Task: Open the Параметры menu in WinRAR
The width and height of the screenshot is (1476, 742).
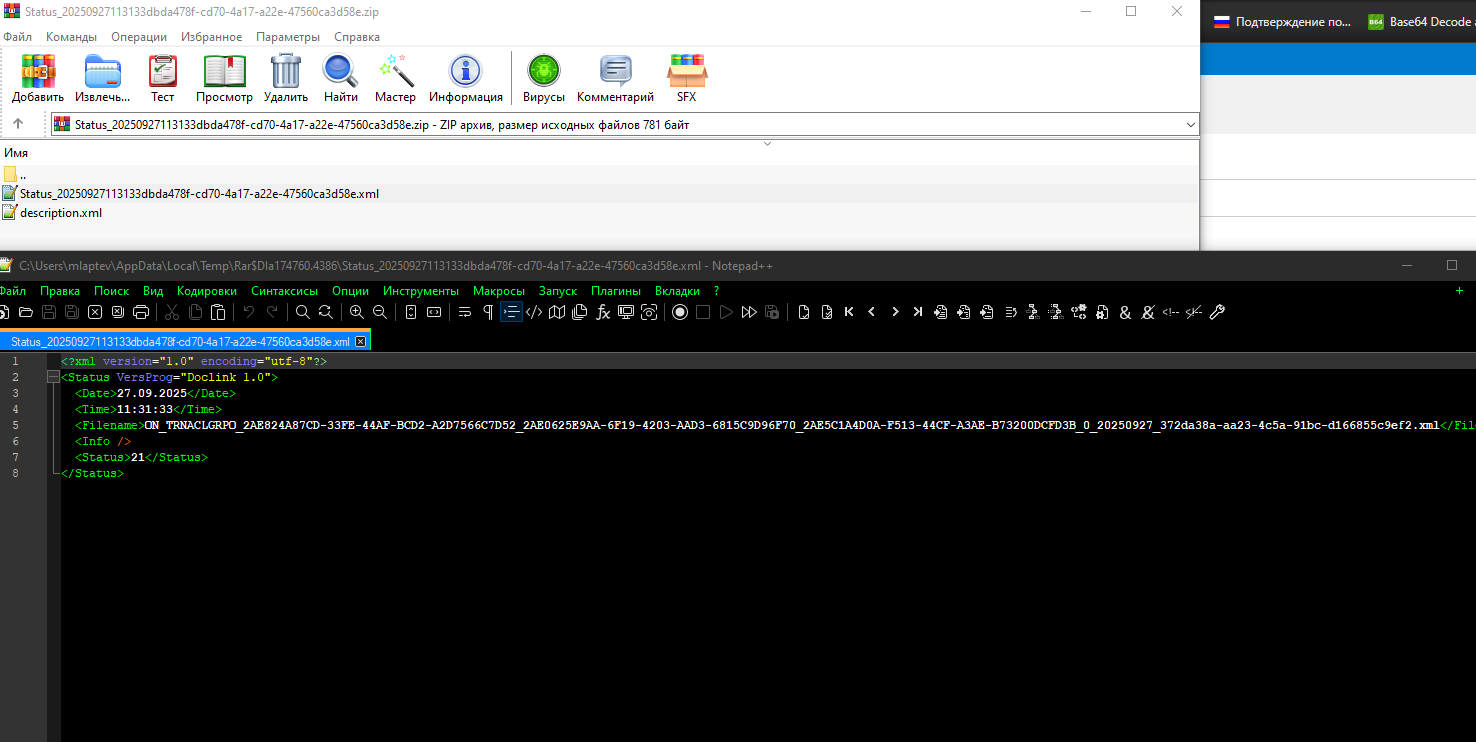Action: [x=288, y=37]
